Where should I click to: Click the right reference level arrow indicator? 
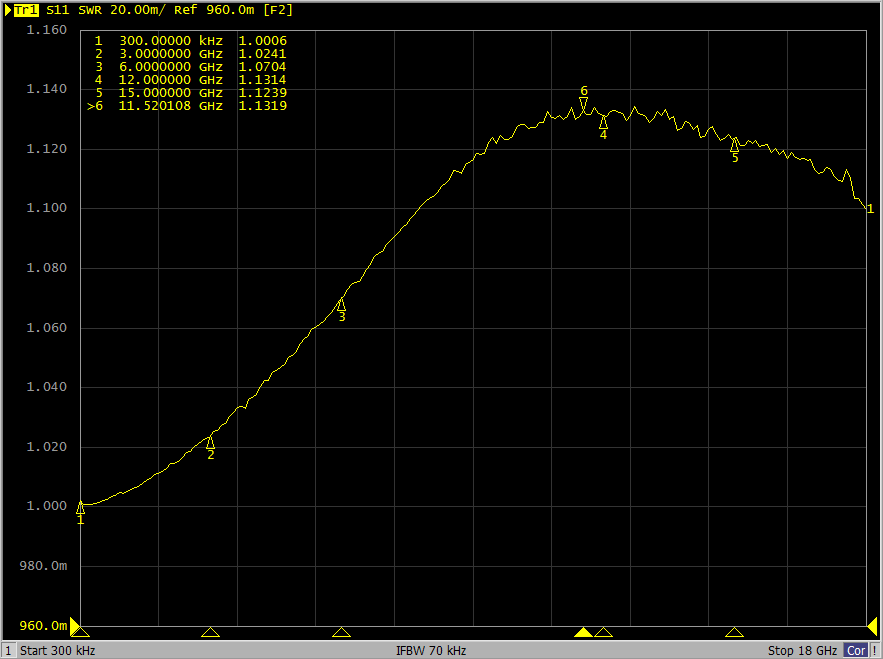[x=871, y=626]
